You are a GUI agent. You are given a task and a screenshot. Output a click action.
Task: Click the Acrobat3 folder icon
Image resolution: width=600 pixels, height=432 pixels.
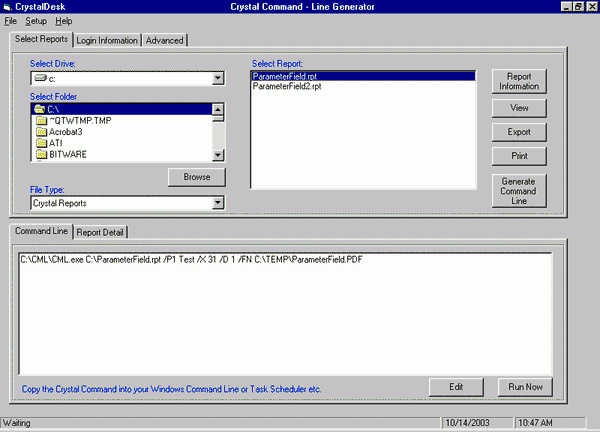(x=41, y=132)
